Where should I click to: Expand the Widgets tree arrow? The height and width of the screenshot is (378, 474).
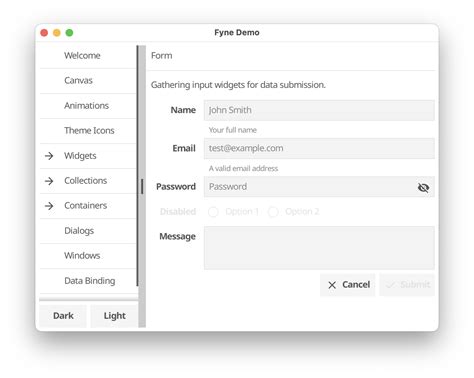point(49,156)
